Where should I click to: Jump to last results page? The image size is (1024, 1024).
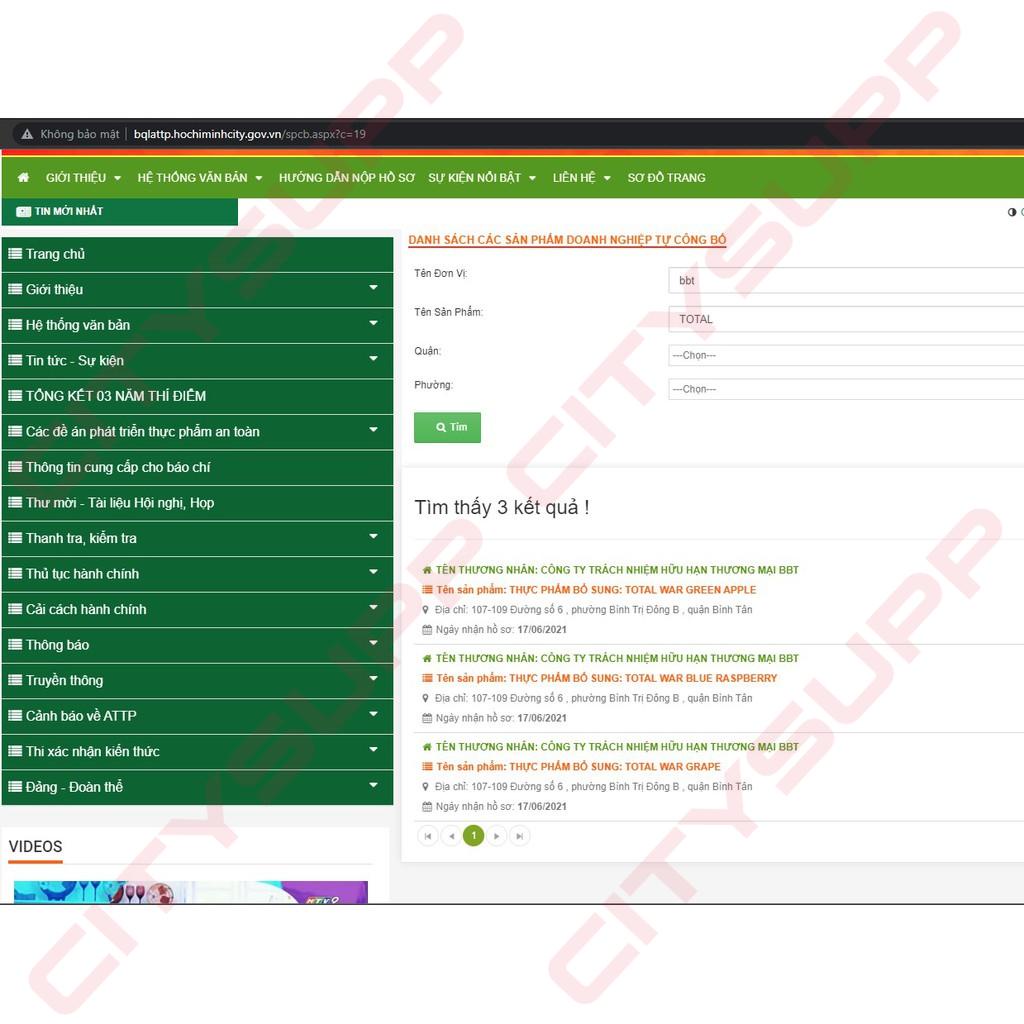click(520, 836)
